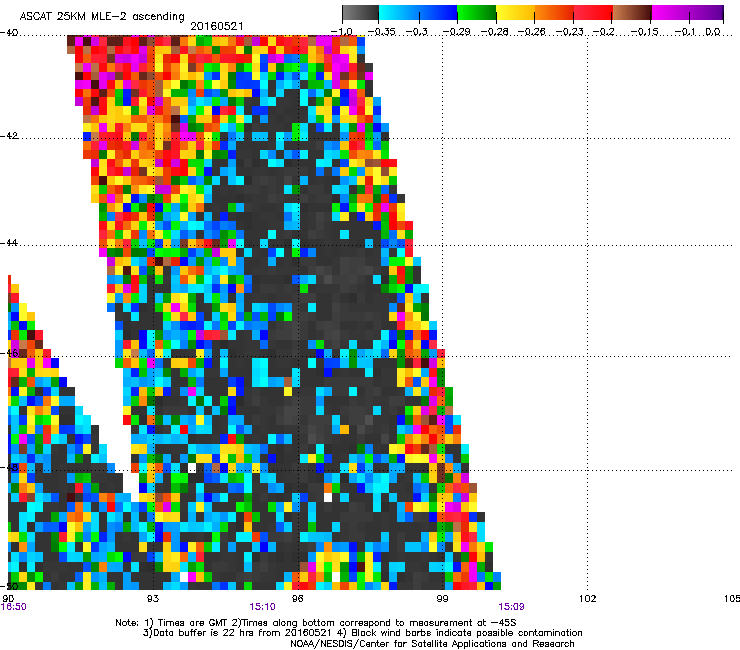The width and height of the screenshot is (740, 650).
Task: Click the '-40' latitude axis label
Action: point(9,33)
